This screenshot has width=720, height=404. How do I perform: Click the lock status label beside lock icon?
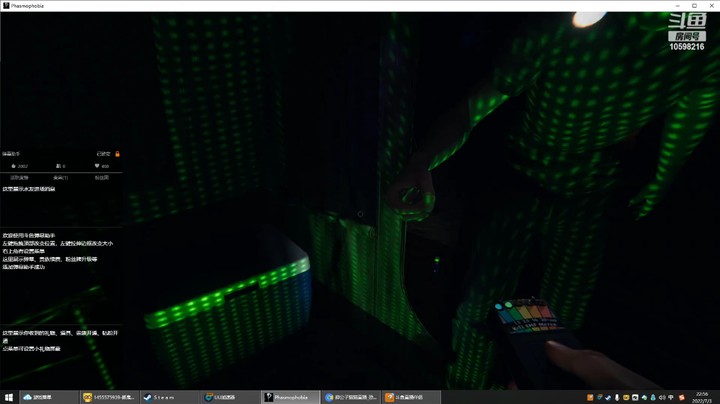104,154
